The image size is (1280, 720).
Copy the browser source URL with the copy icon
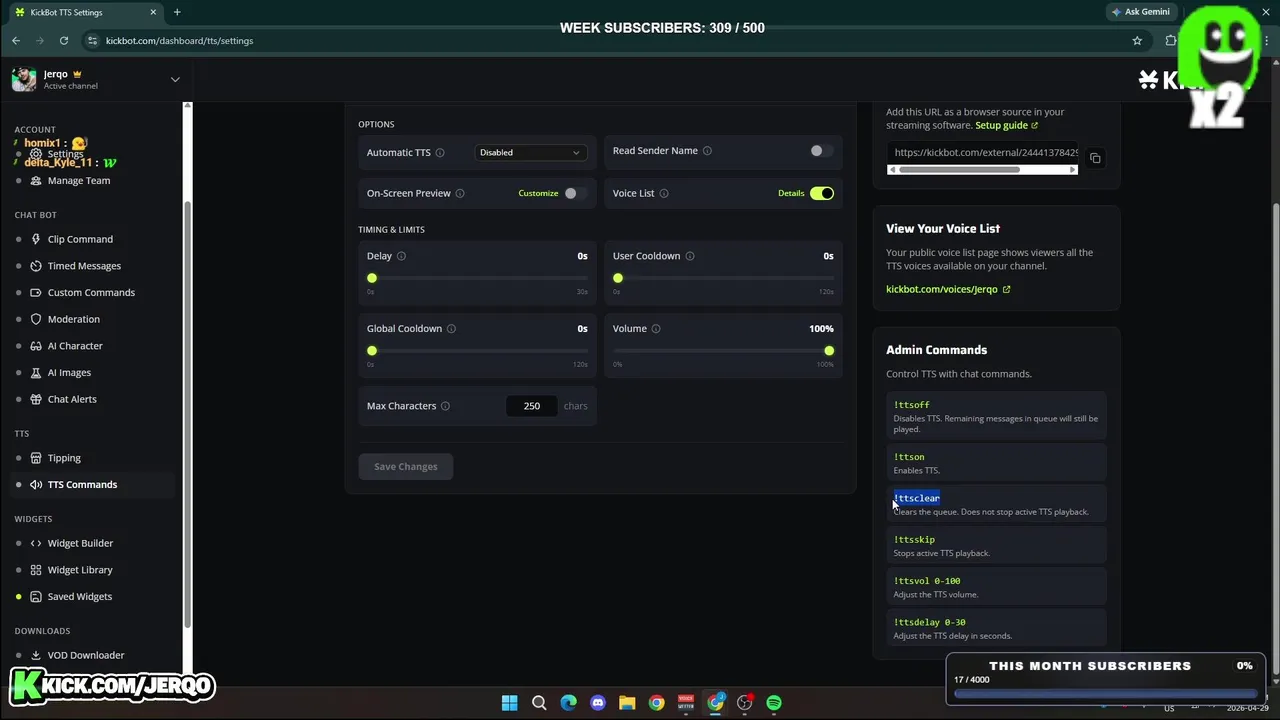click(x=1095, y=158)
